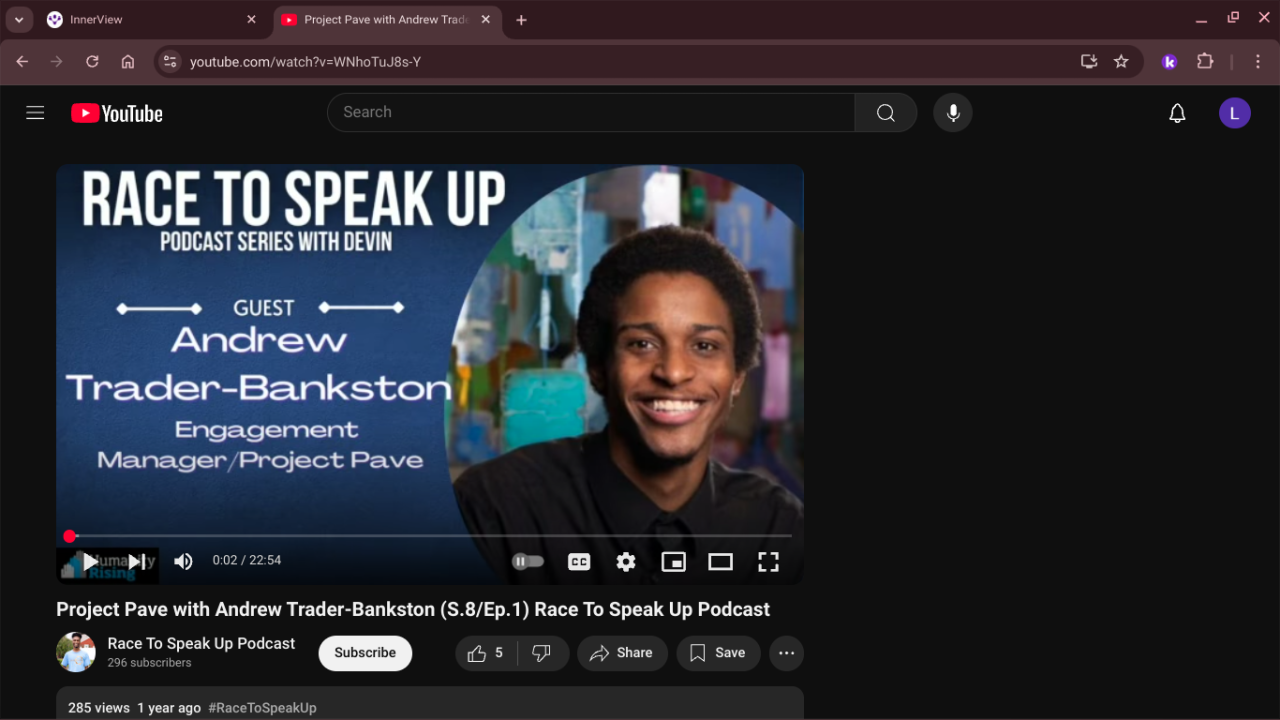Go forward to the next page

point(57,62)
